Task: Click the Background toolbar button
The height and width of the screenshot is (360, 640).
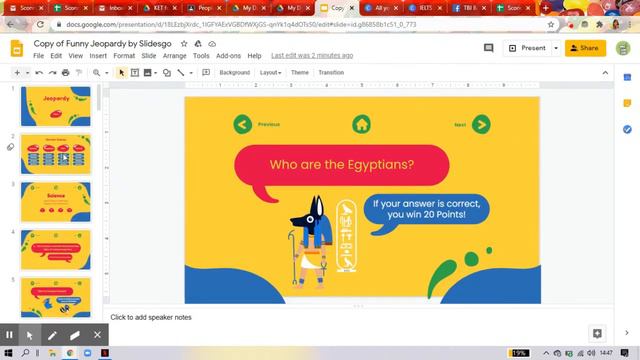Action: click(235, 73)
